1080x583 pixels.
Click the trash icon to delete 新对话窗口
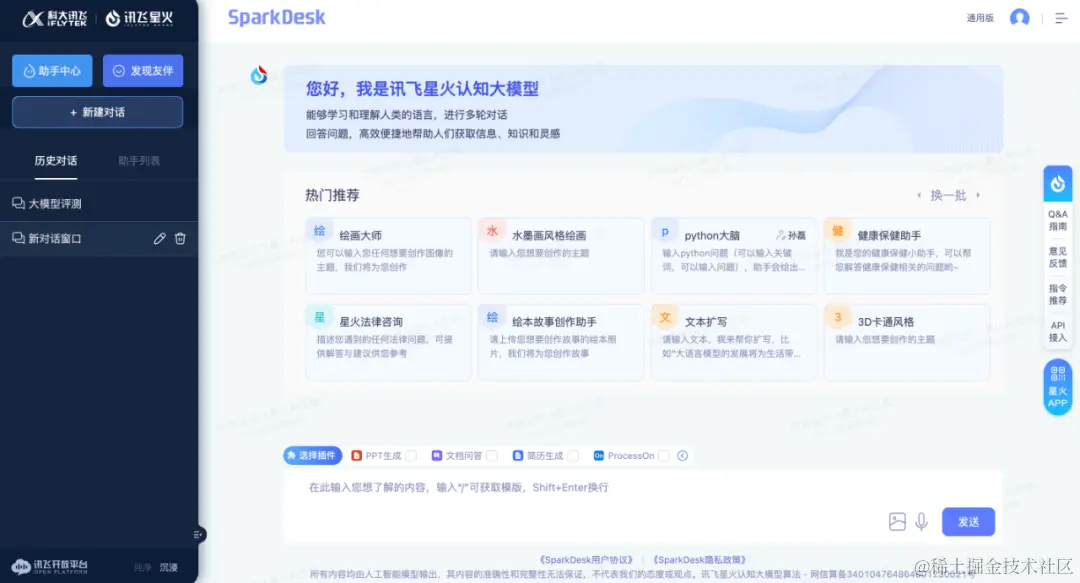tap(181, 238)
